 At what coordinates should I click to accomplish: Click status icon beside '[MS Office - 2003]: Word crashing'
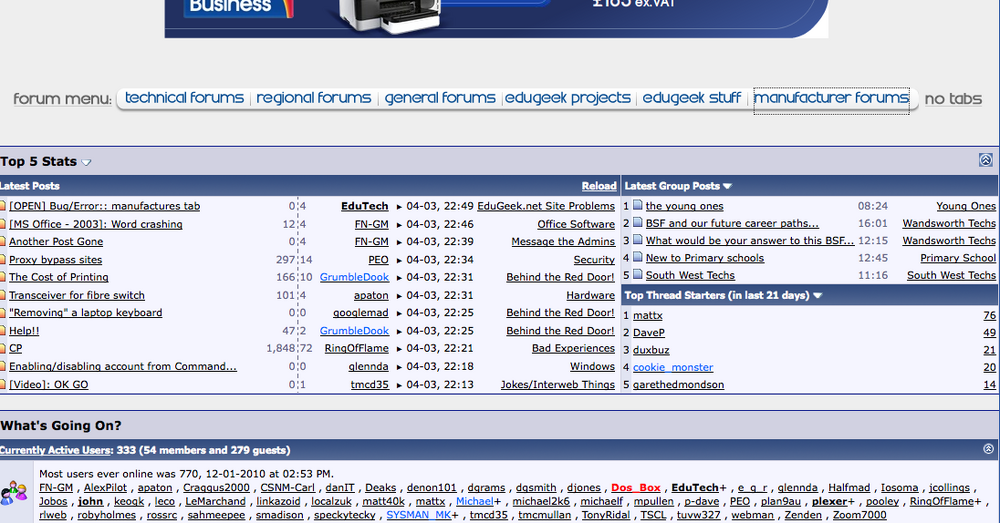click(3, 224)
